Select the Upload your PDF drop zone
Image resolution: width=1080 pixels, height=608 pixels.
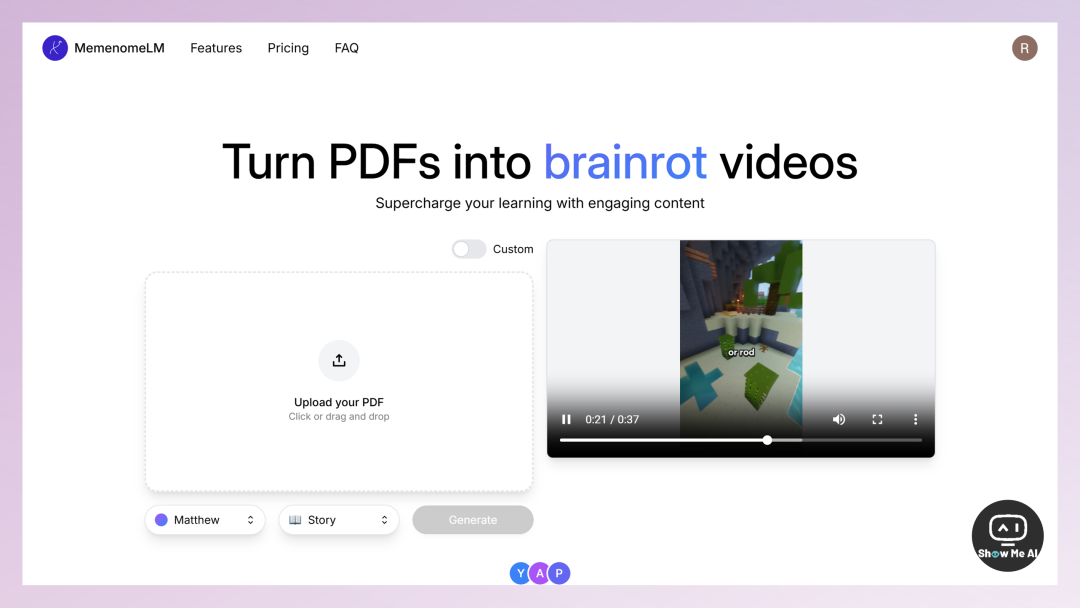(339, 382)
